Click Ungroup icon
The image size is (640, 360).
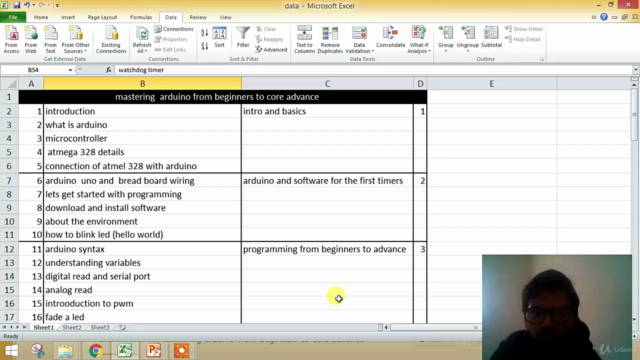(x=468, y=34)
